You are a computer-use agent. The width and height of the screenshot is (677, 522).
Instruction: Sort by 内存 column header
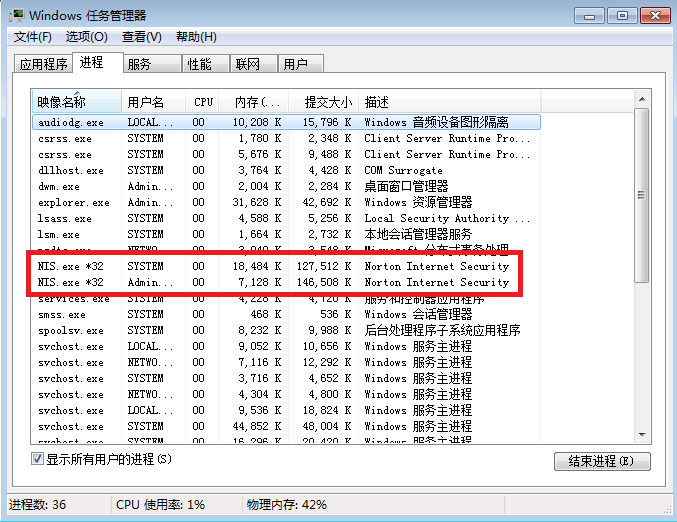[x=258, y=102]
